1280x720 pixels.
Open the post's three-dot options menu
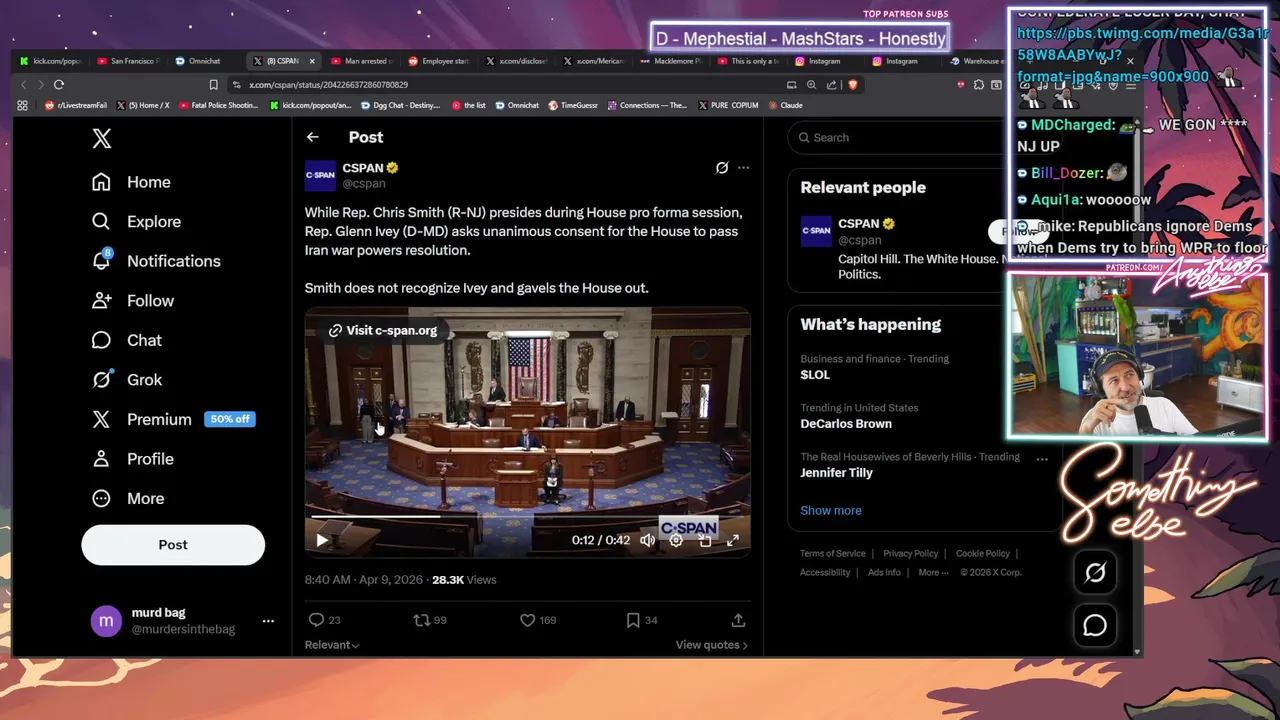coord(743,168)
